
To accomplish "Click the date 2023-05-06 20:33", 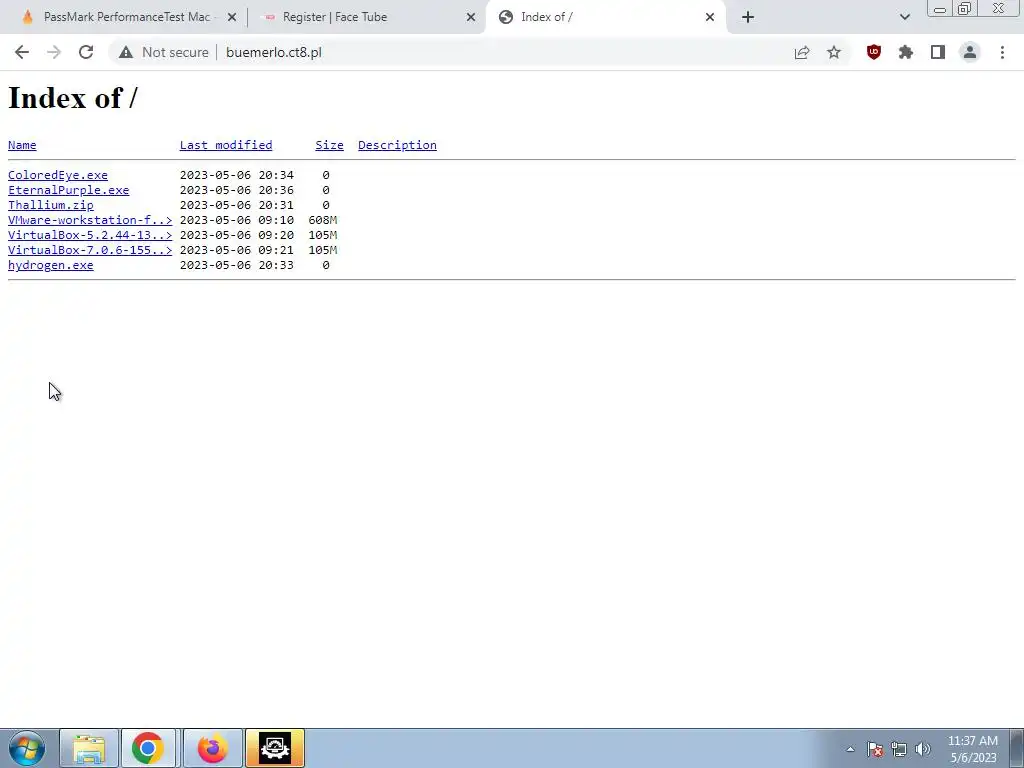I will click(236, 265).
